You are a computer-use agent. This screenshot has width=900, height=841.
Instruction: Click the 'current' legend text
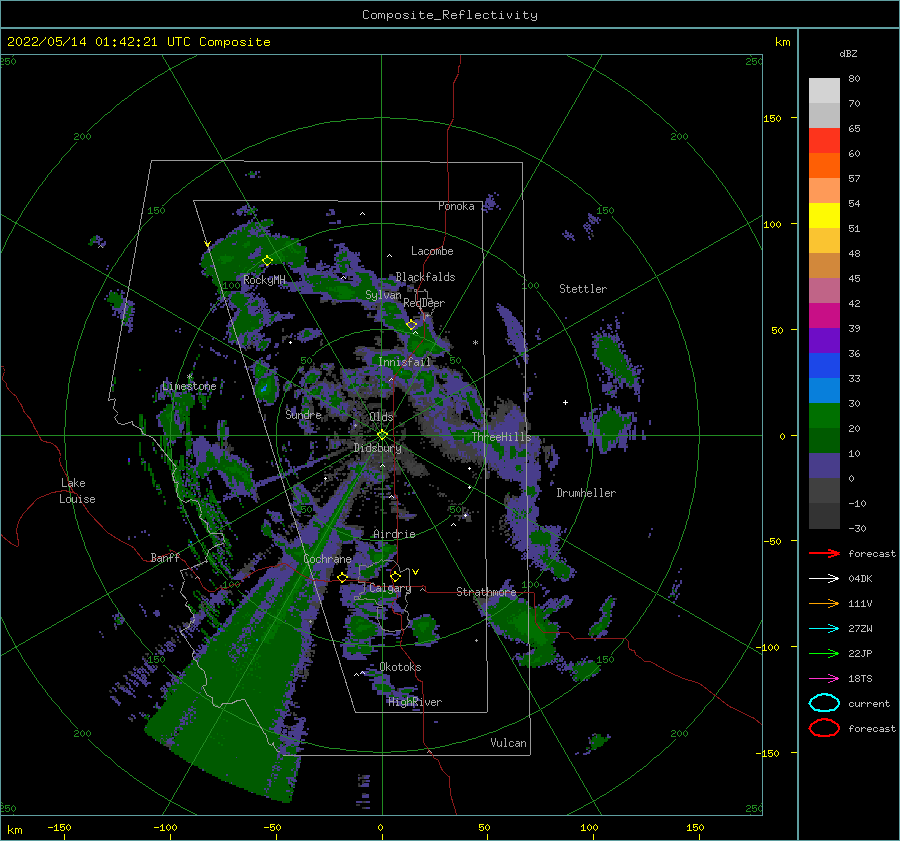869,703
